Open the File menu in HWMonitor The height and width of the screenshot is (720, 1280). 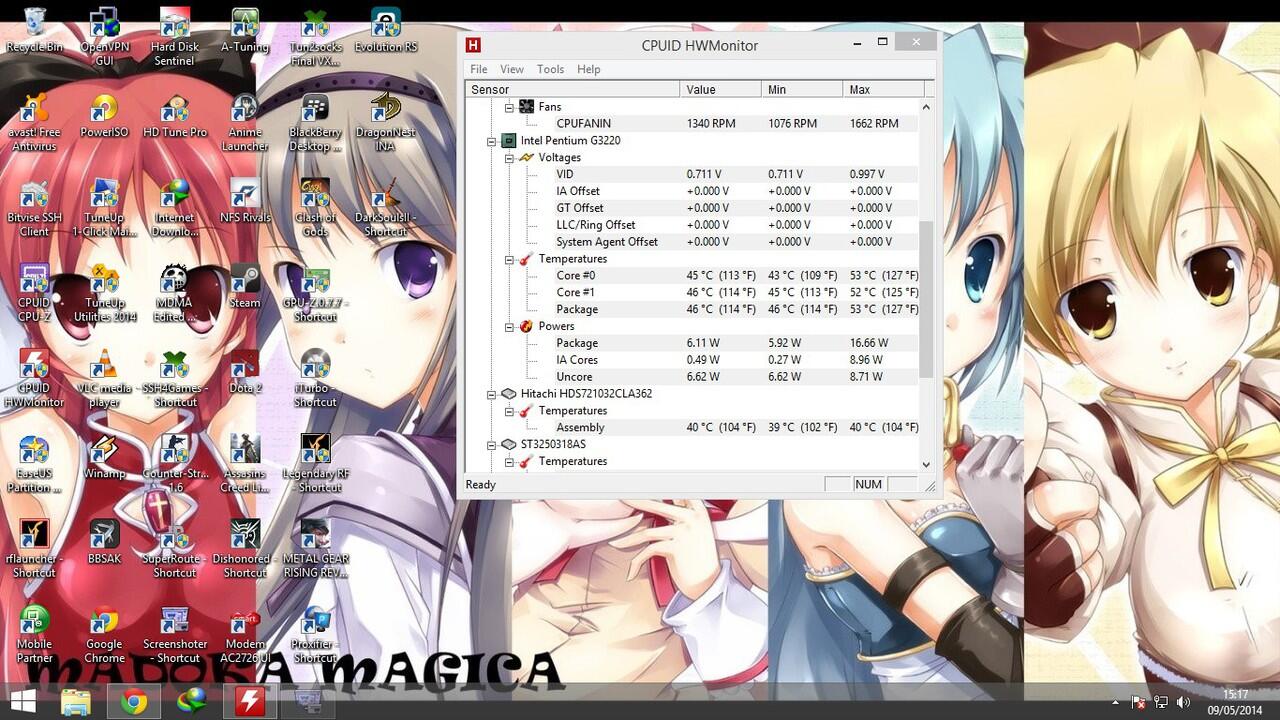tap(479, 69)
